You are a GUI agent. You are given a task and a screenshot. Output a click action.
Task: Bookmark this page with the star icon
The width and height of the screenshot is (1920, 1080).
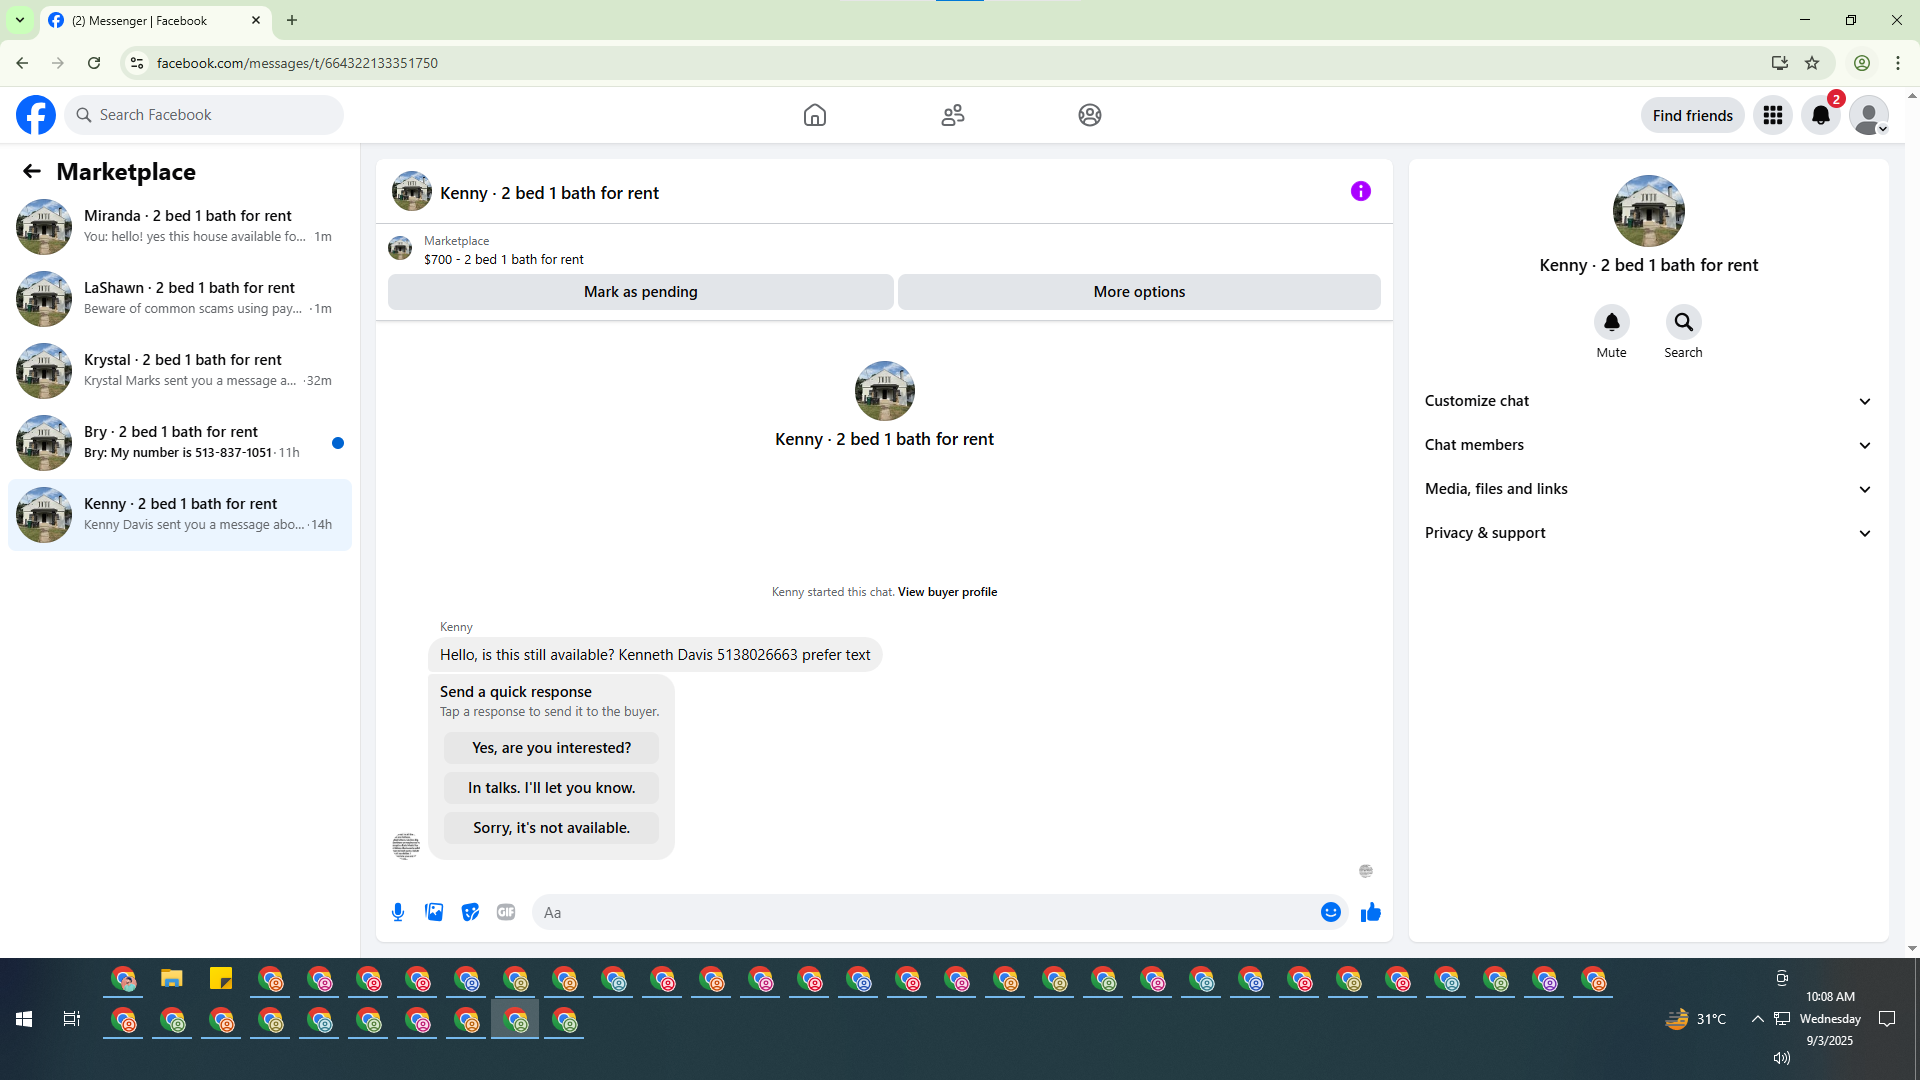[x=1812, y=63]
